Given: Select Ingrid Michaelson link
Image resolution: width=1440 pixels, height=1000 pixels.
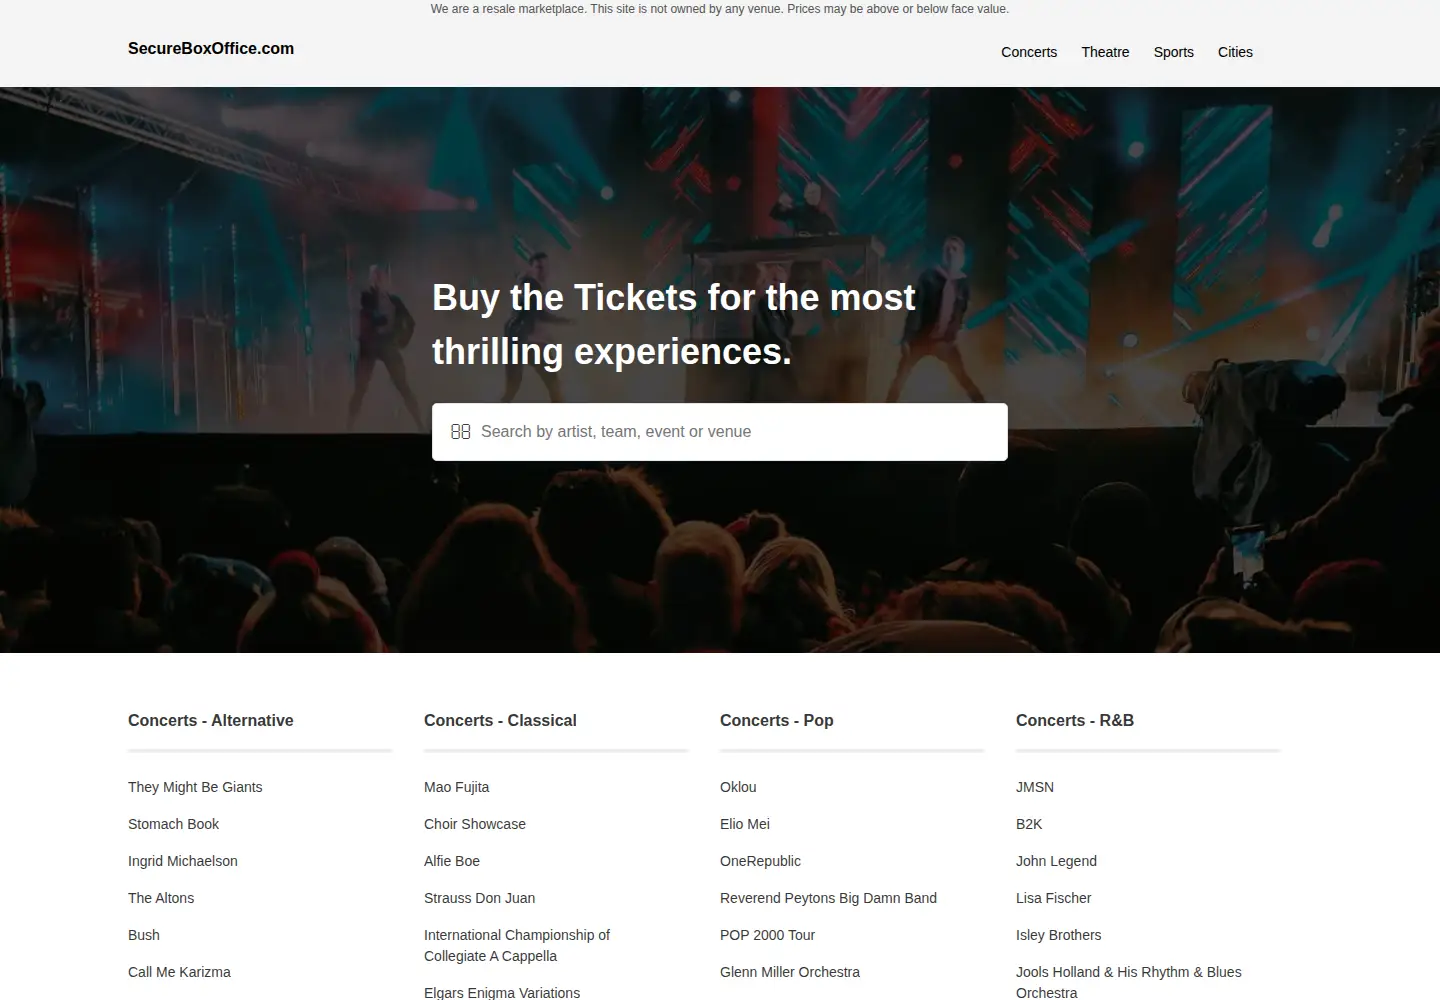Looking at the screenshot, I should coord(183,861).
